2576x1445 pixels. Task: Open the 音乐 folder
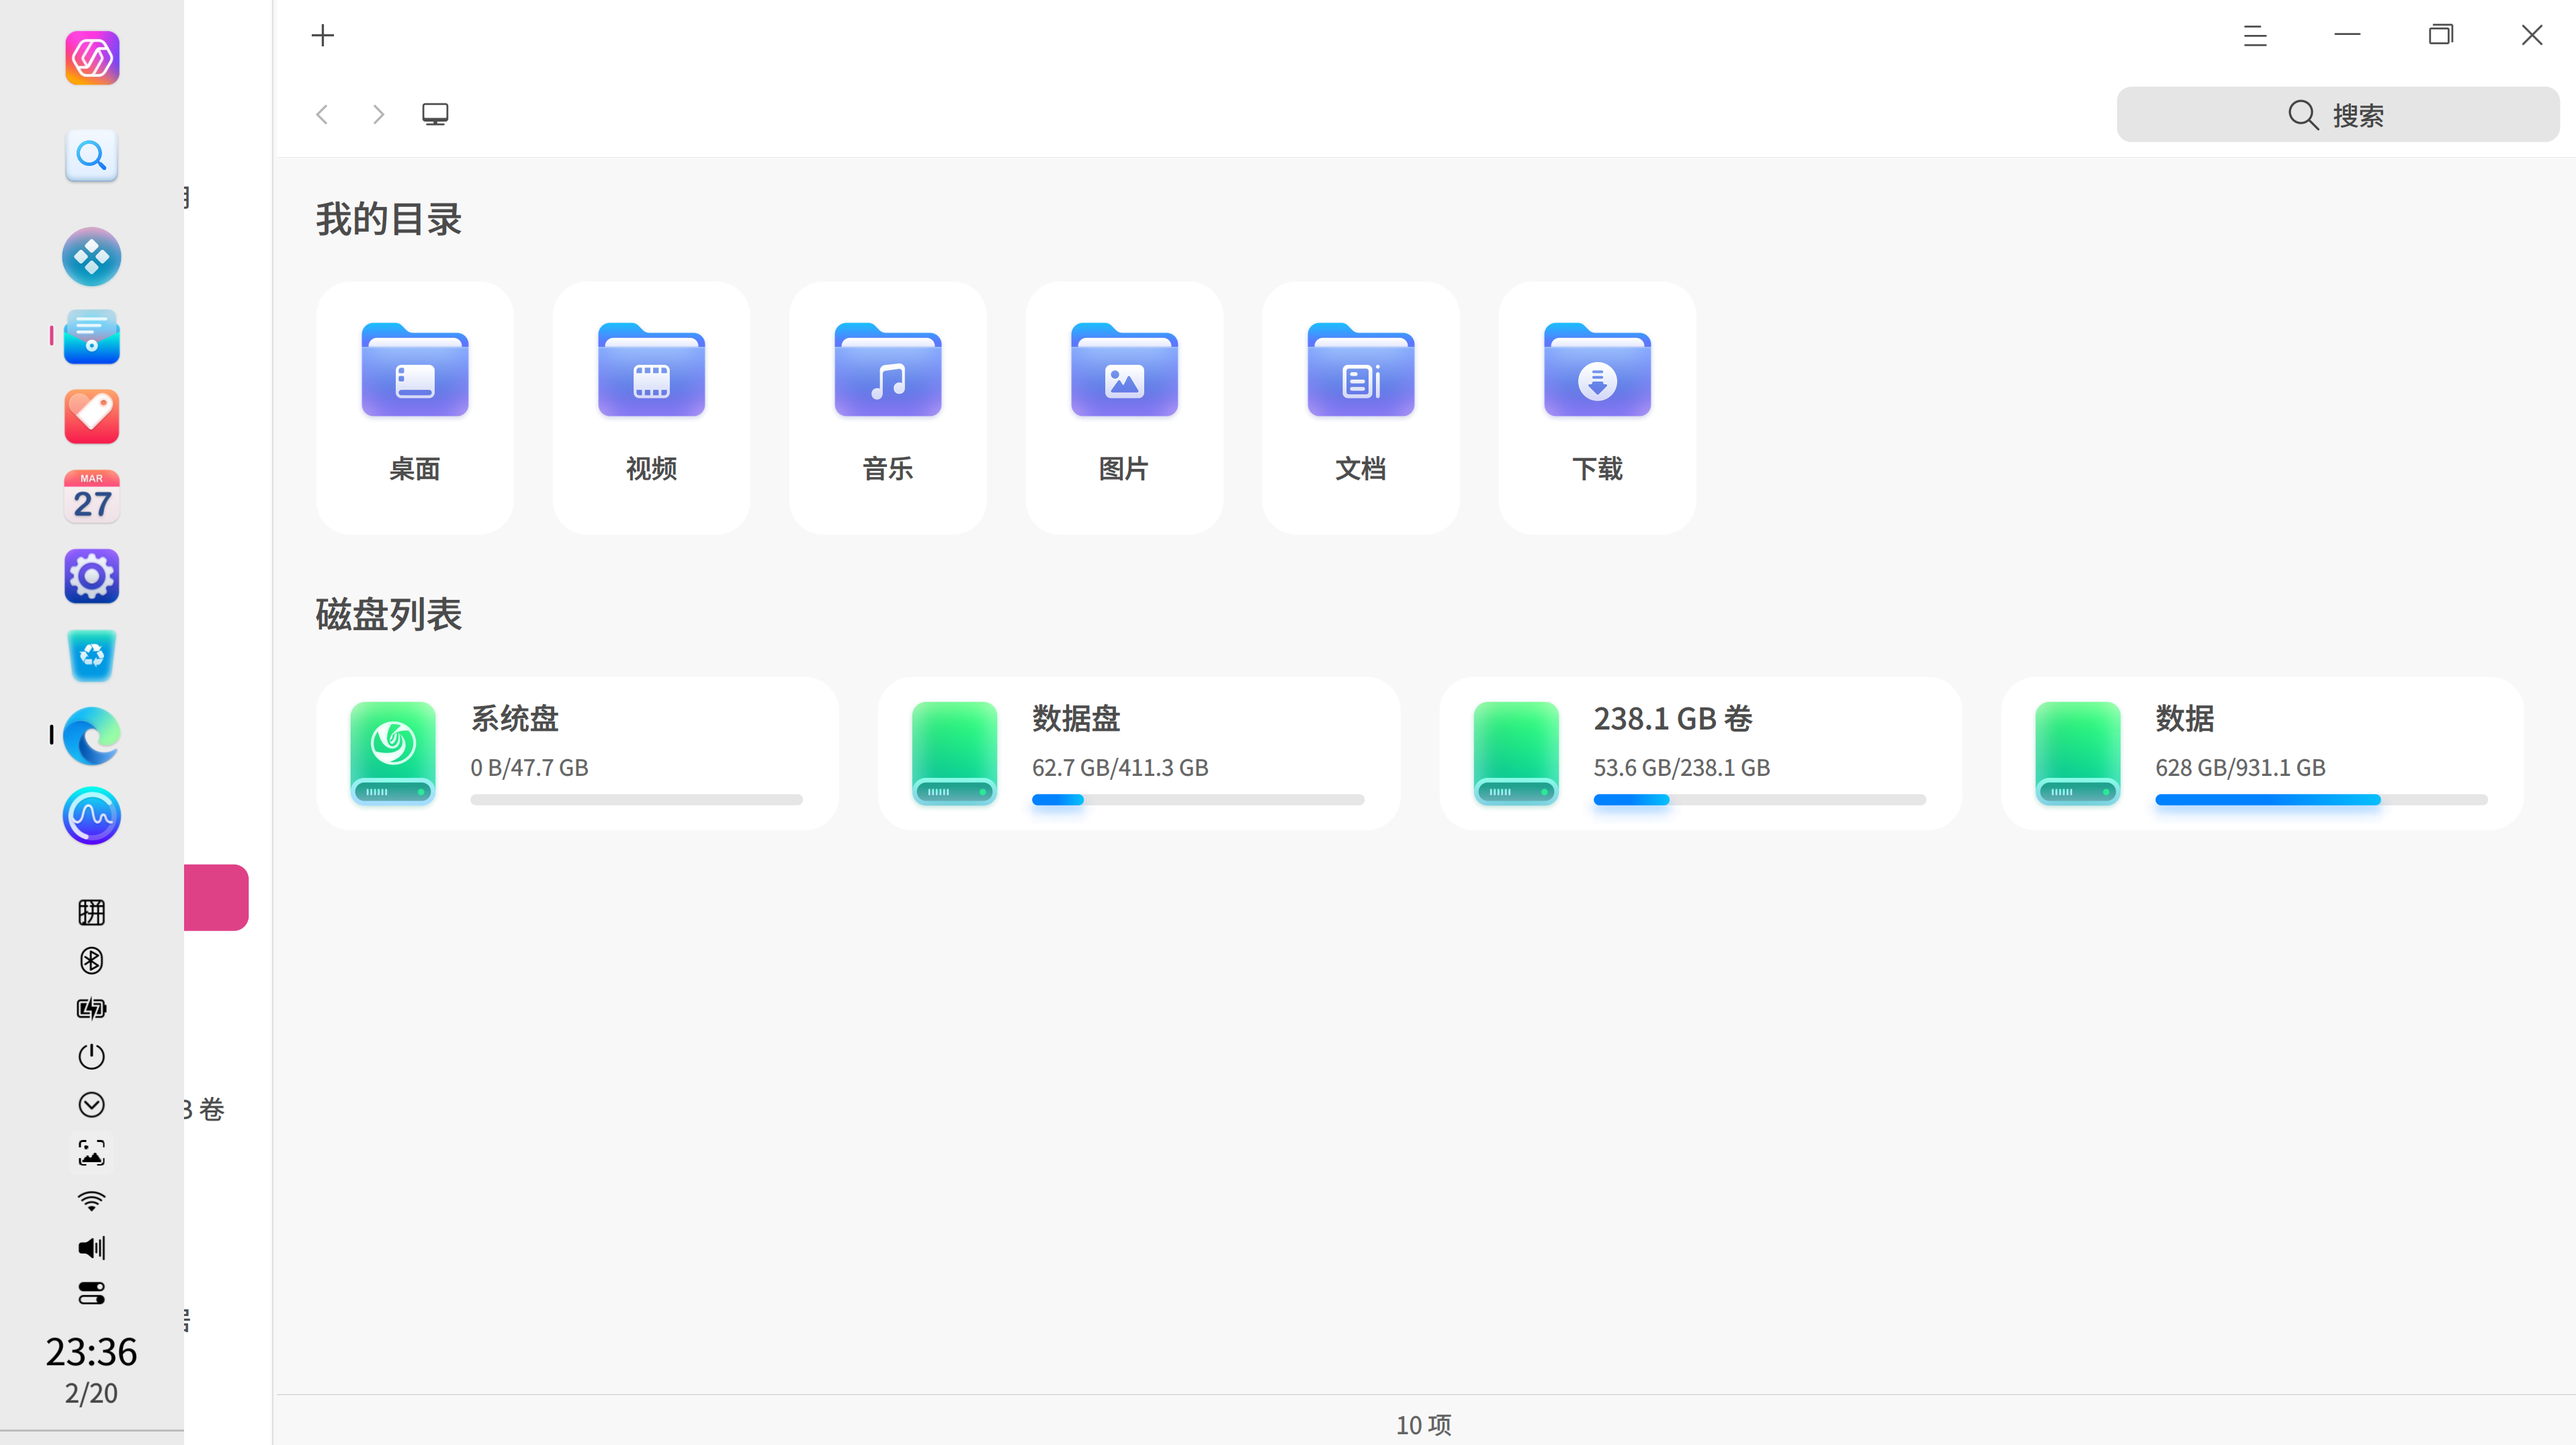888,407
